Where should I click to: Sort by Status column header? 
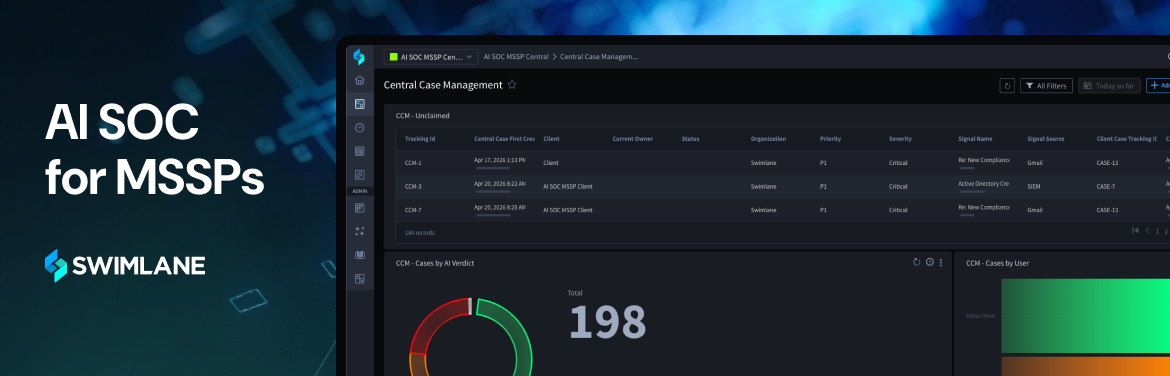click(x=690, y=139)
